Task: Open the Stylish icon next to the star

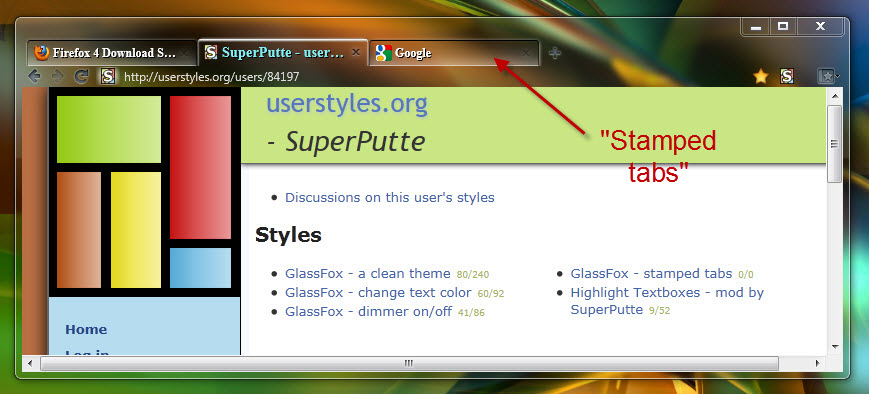Action: click(786, 76)
